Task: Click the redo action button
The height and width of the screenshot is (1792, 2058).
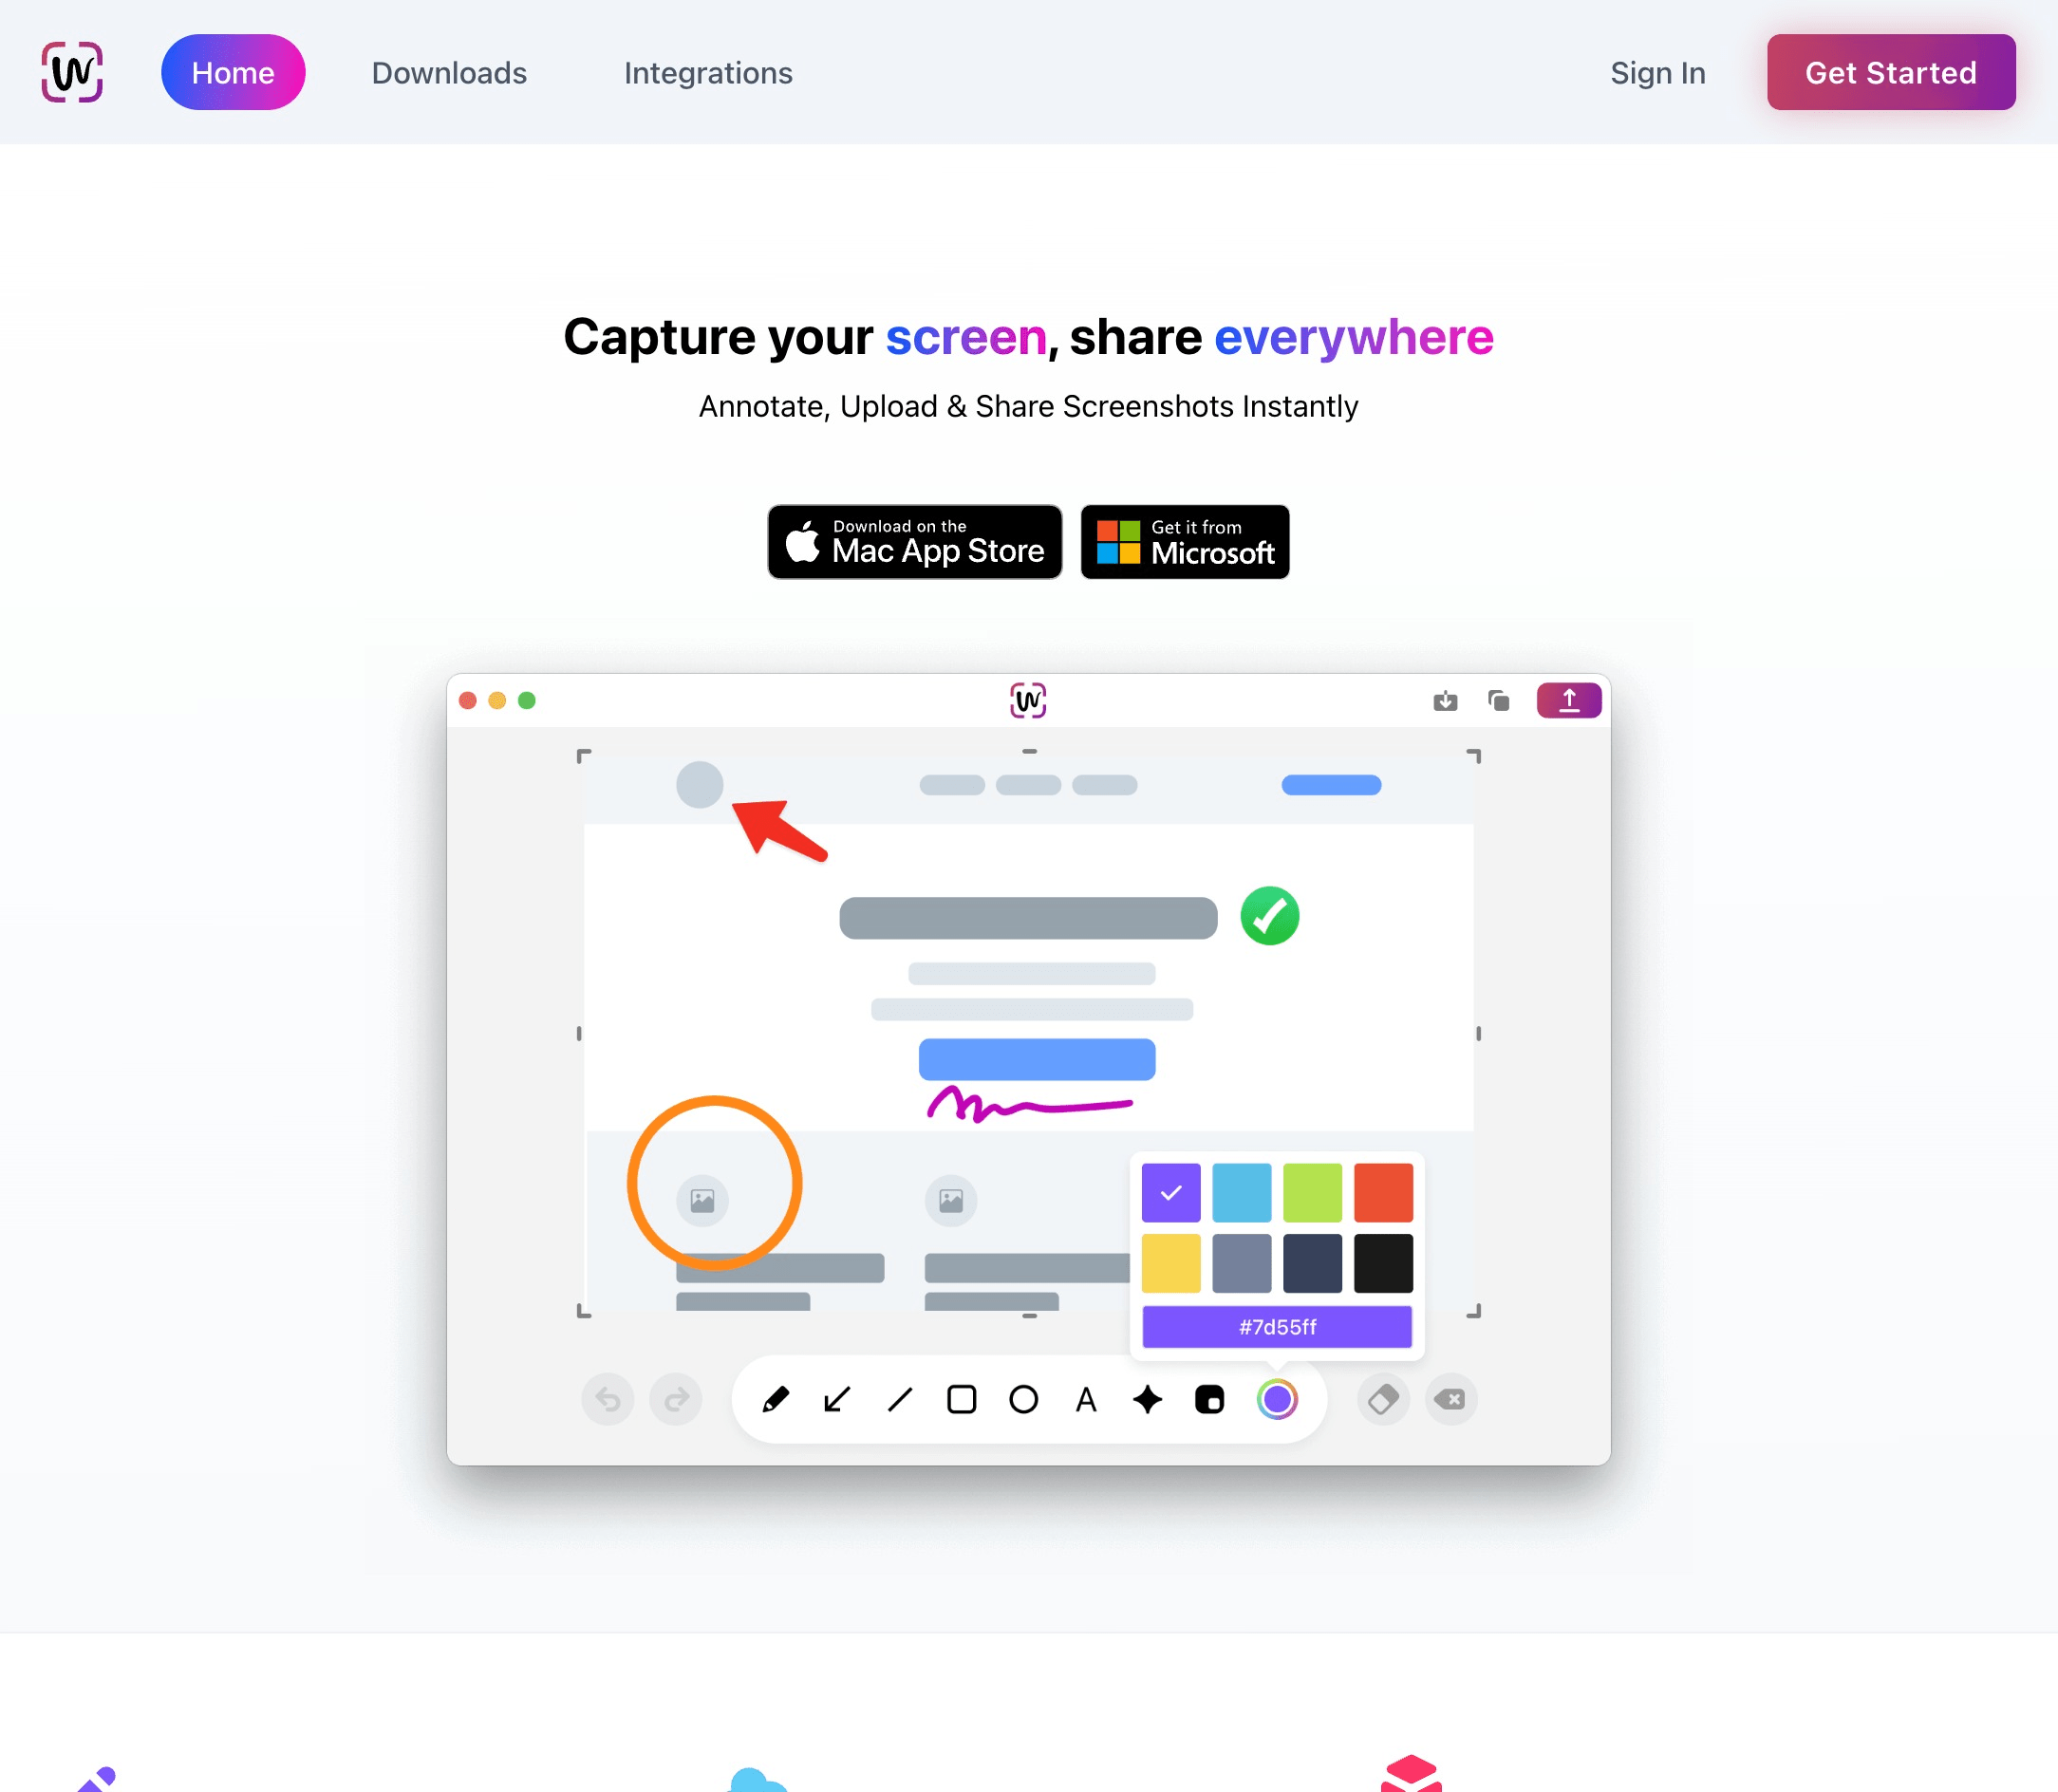Action: (x=676, y=1400)
